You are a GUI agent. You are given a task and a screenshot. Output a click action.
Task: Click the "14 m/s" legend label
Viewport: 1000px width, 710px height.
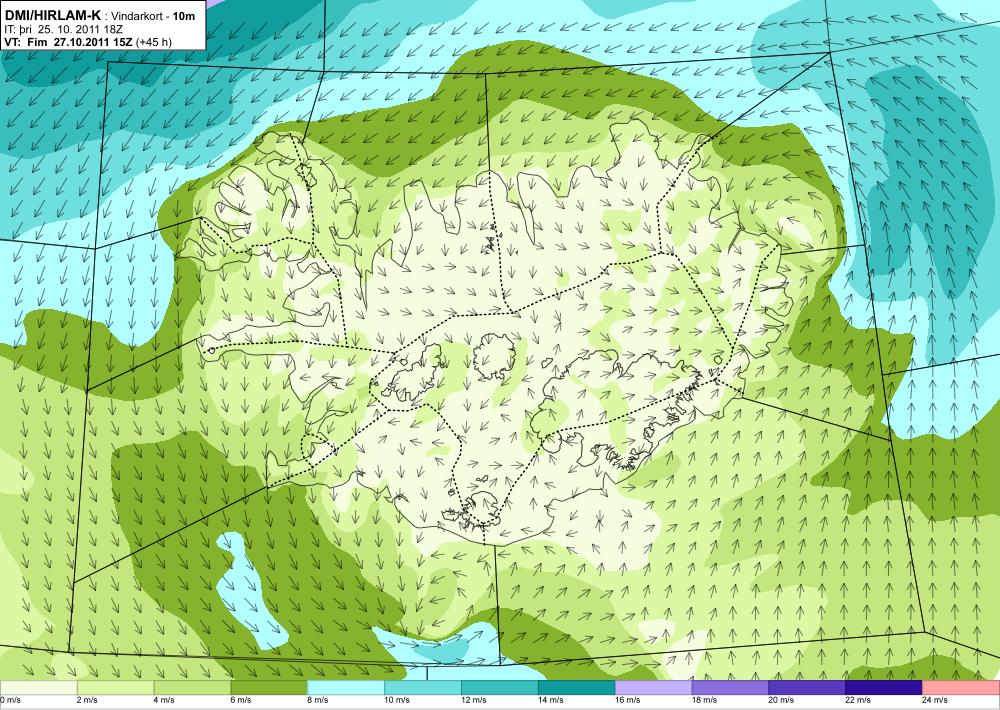550,700
